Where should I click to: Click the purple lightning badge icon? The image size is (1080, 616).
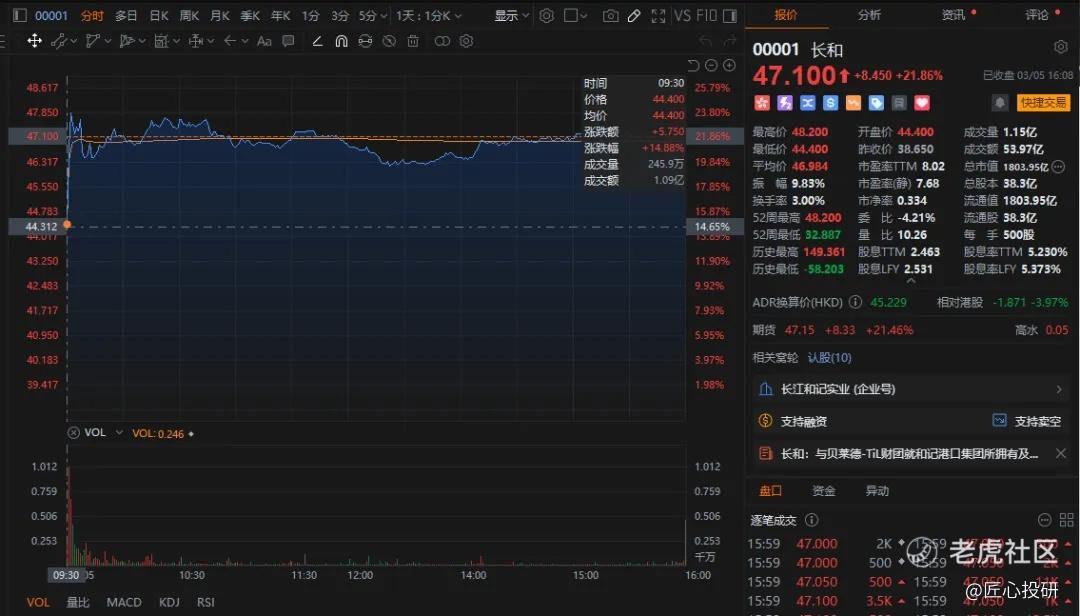785,103
